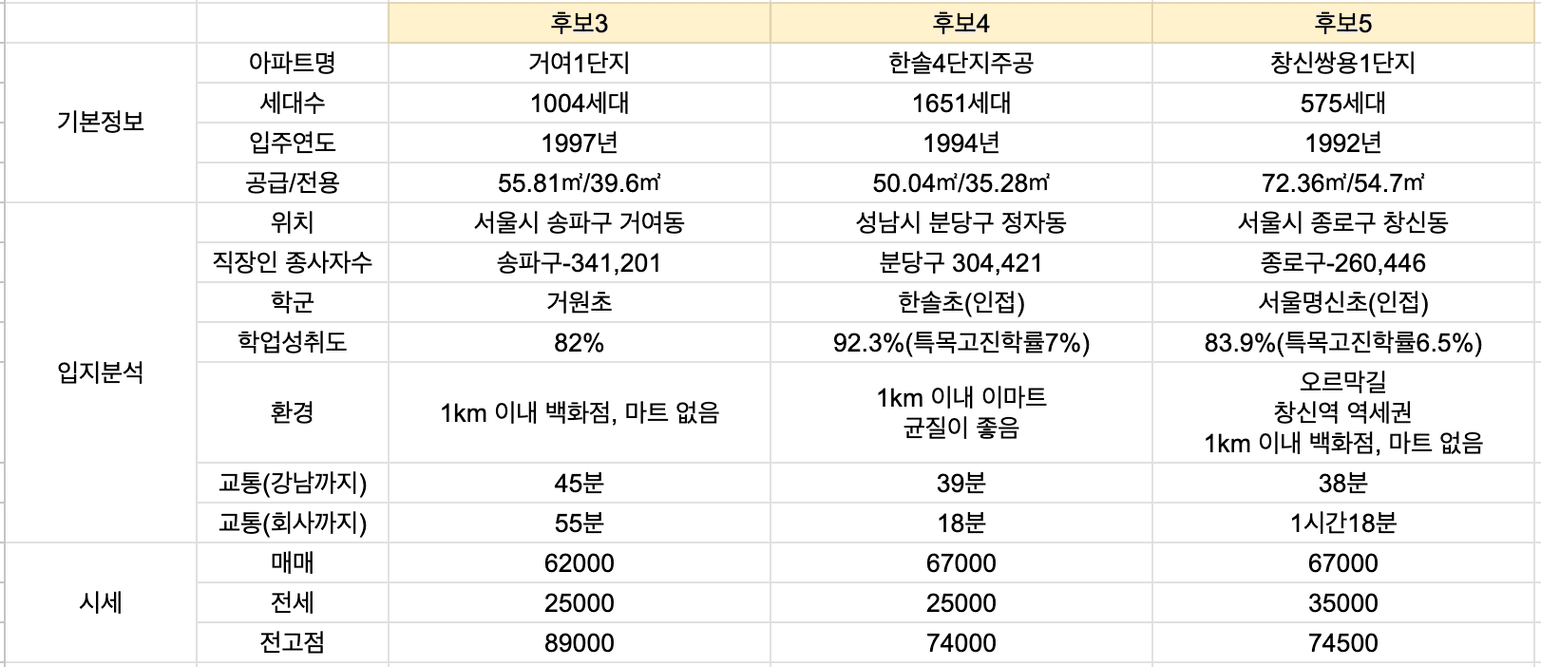Click the 1651세대 household count cell

click(x=961, y=103)
